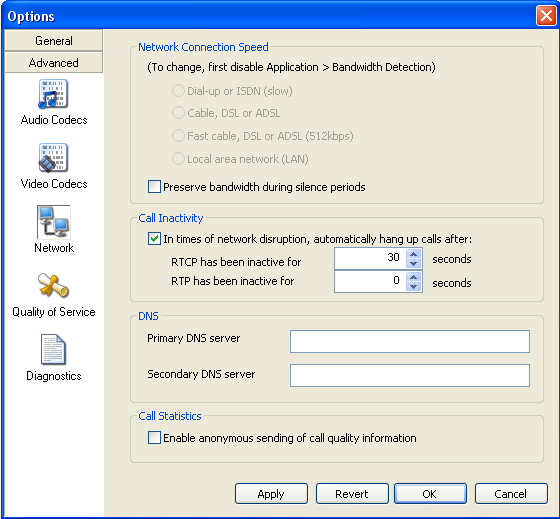Open the Video Codecs icon
The height and width of the screenshot is (519, 560).
click(x=53, y=158)
